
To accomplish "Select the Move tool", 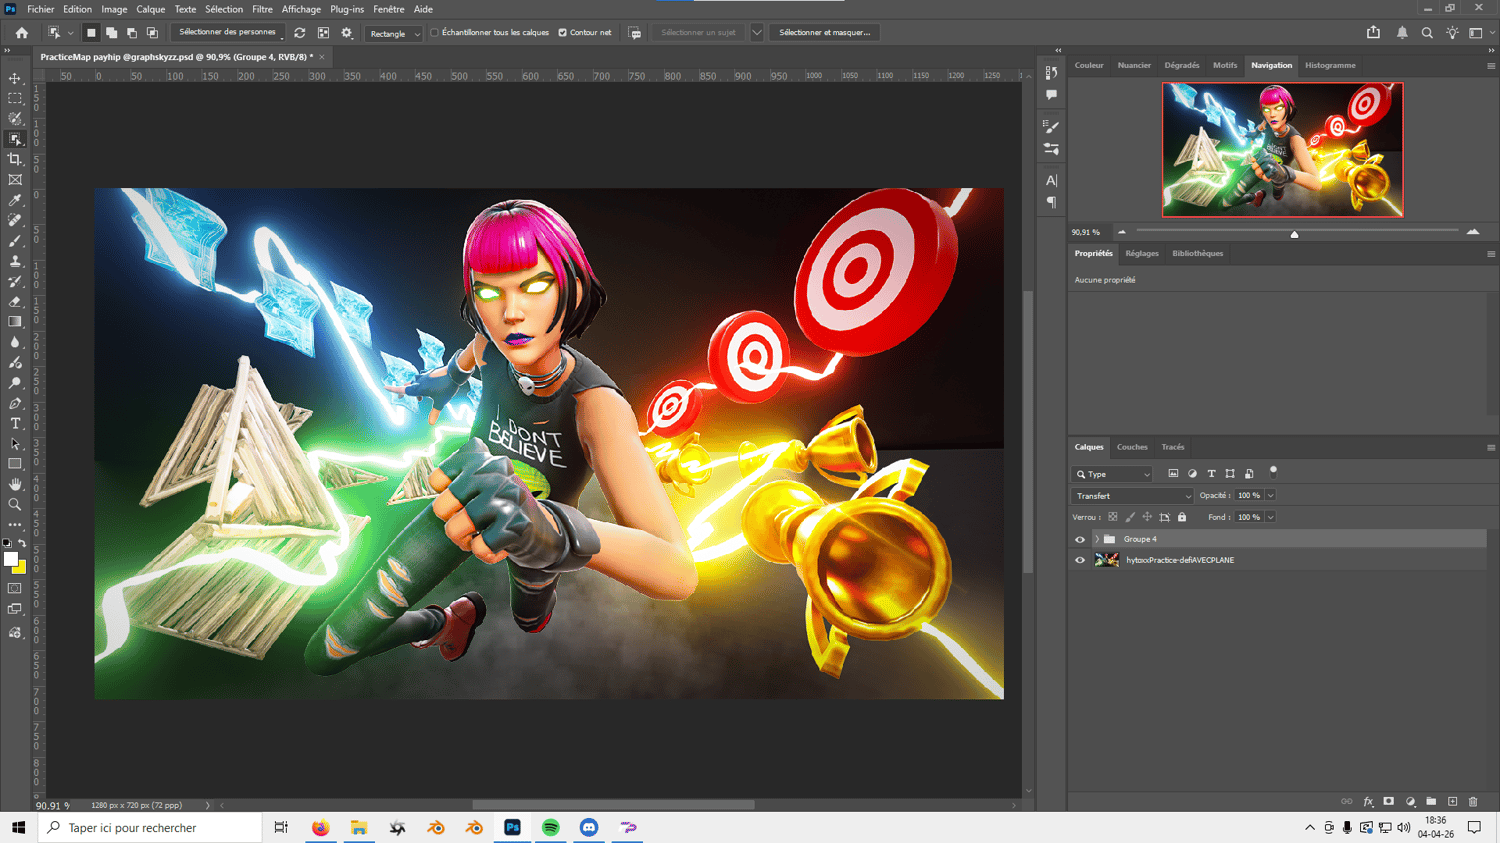I will point(15,78).
